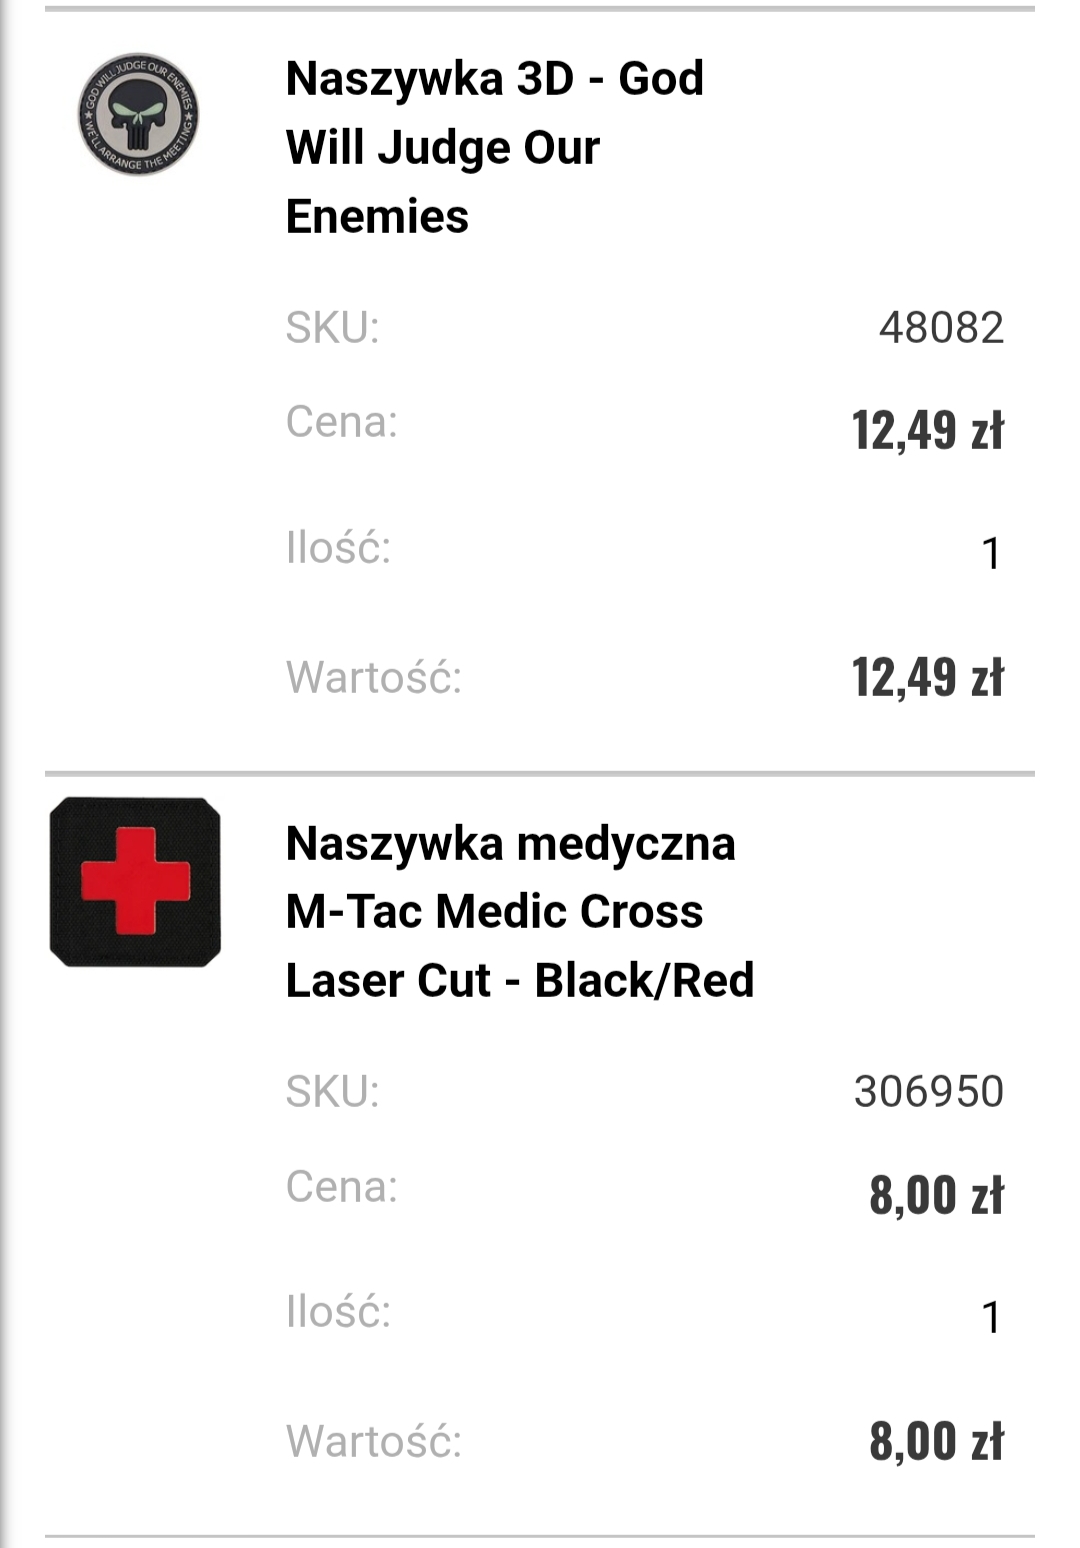This screenshot has height=1548, width=1080.
Task: Click the Ilość label of the skull patch
Action: [338, 548]
